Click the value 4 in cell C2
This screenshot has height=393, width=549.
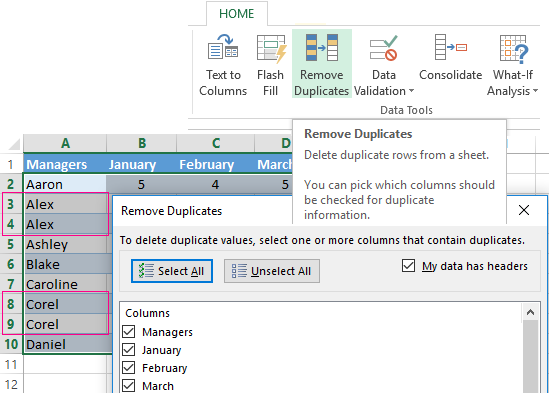216,184
